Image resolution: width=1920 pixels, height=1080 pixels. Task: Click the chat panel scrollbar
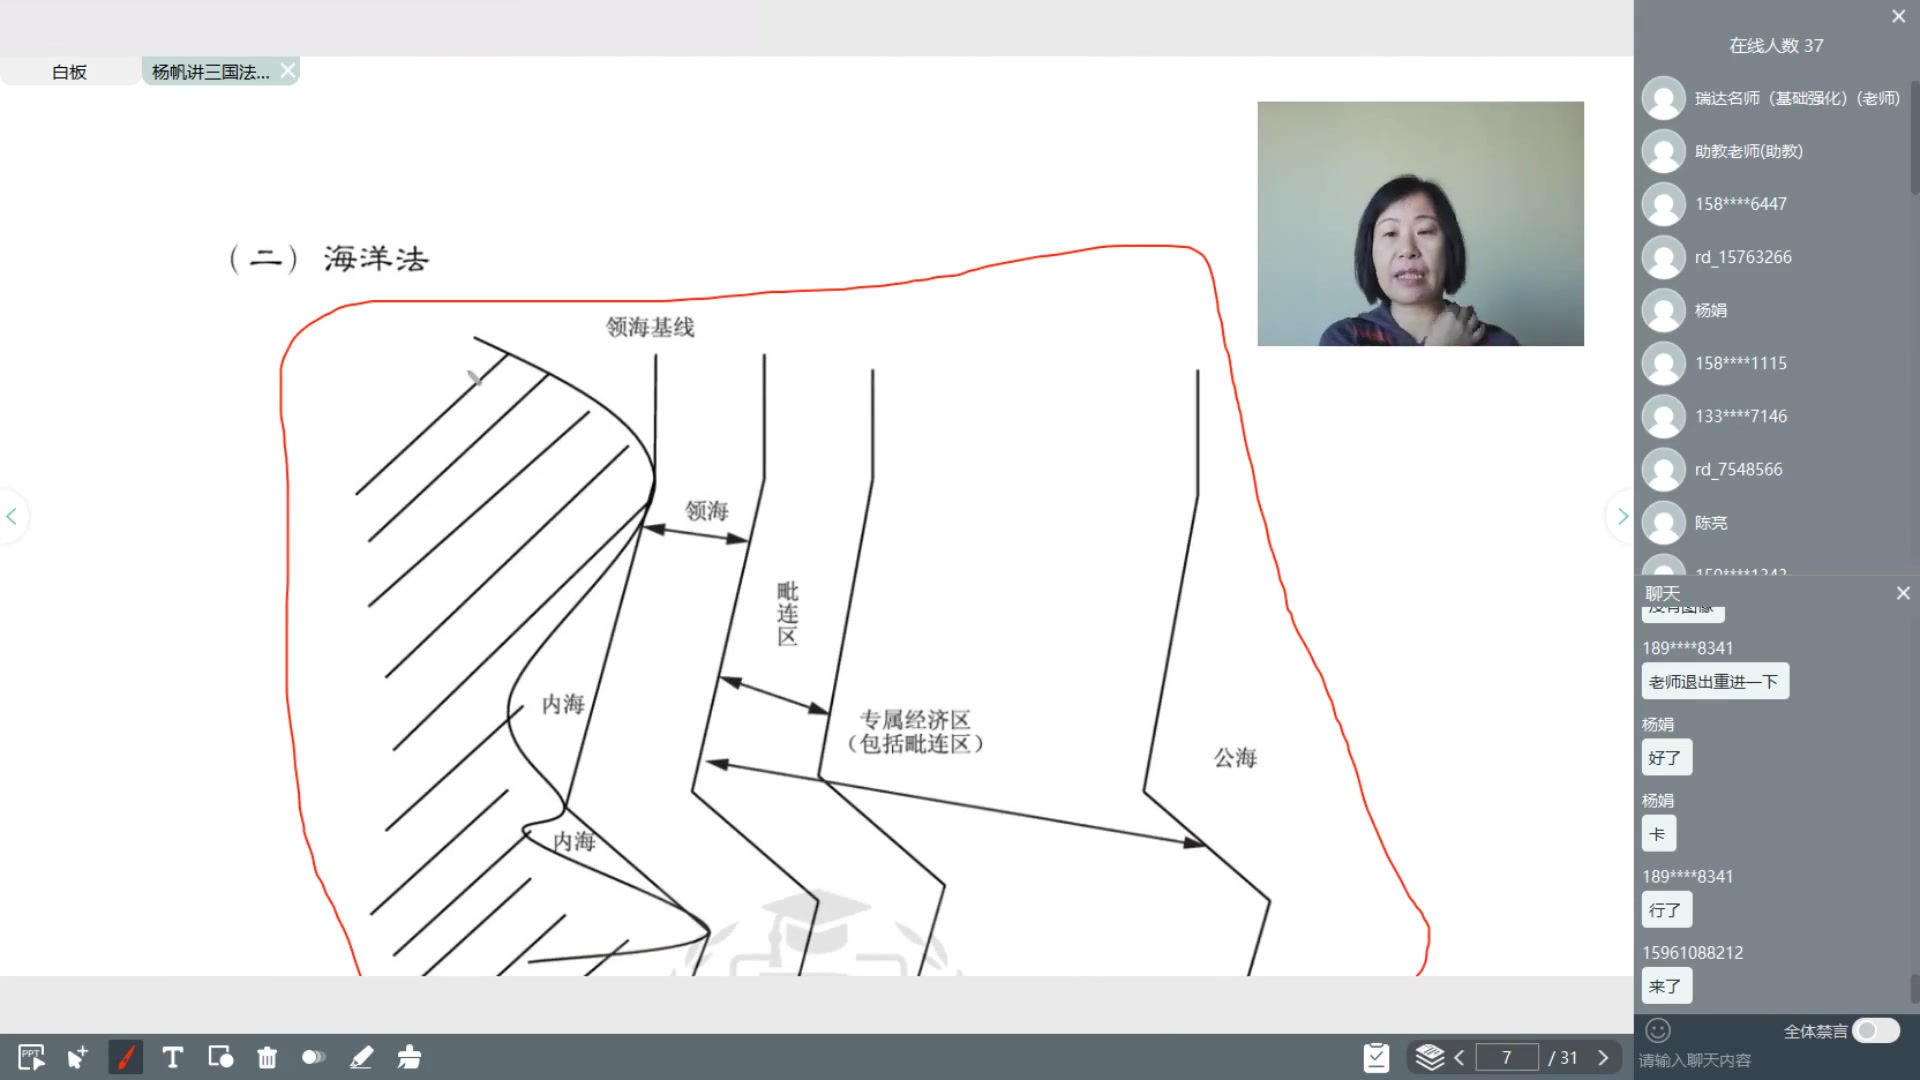pyautogui.click(x=1914, y=988)
